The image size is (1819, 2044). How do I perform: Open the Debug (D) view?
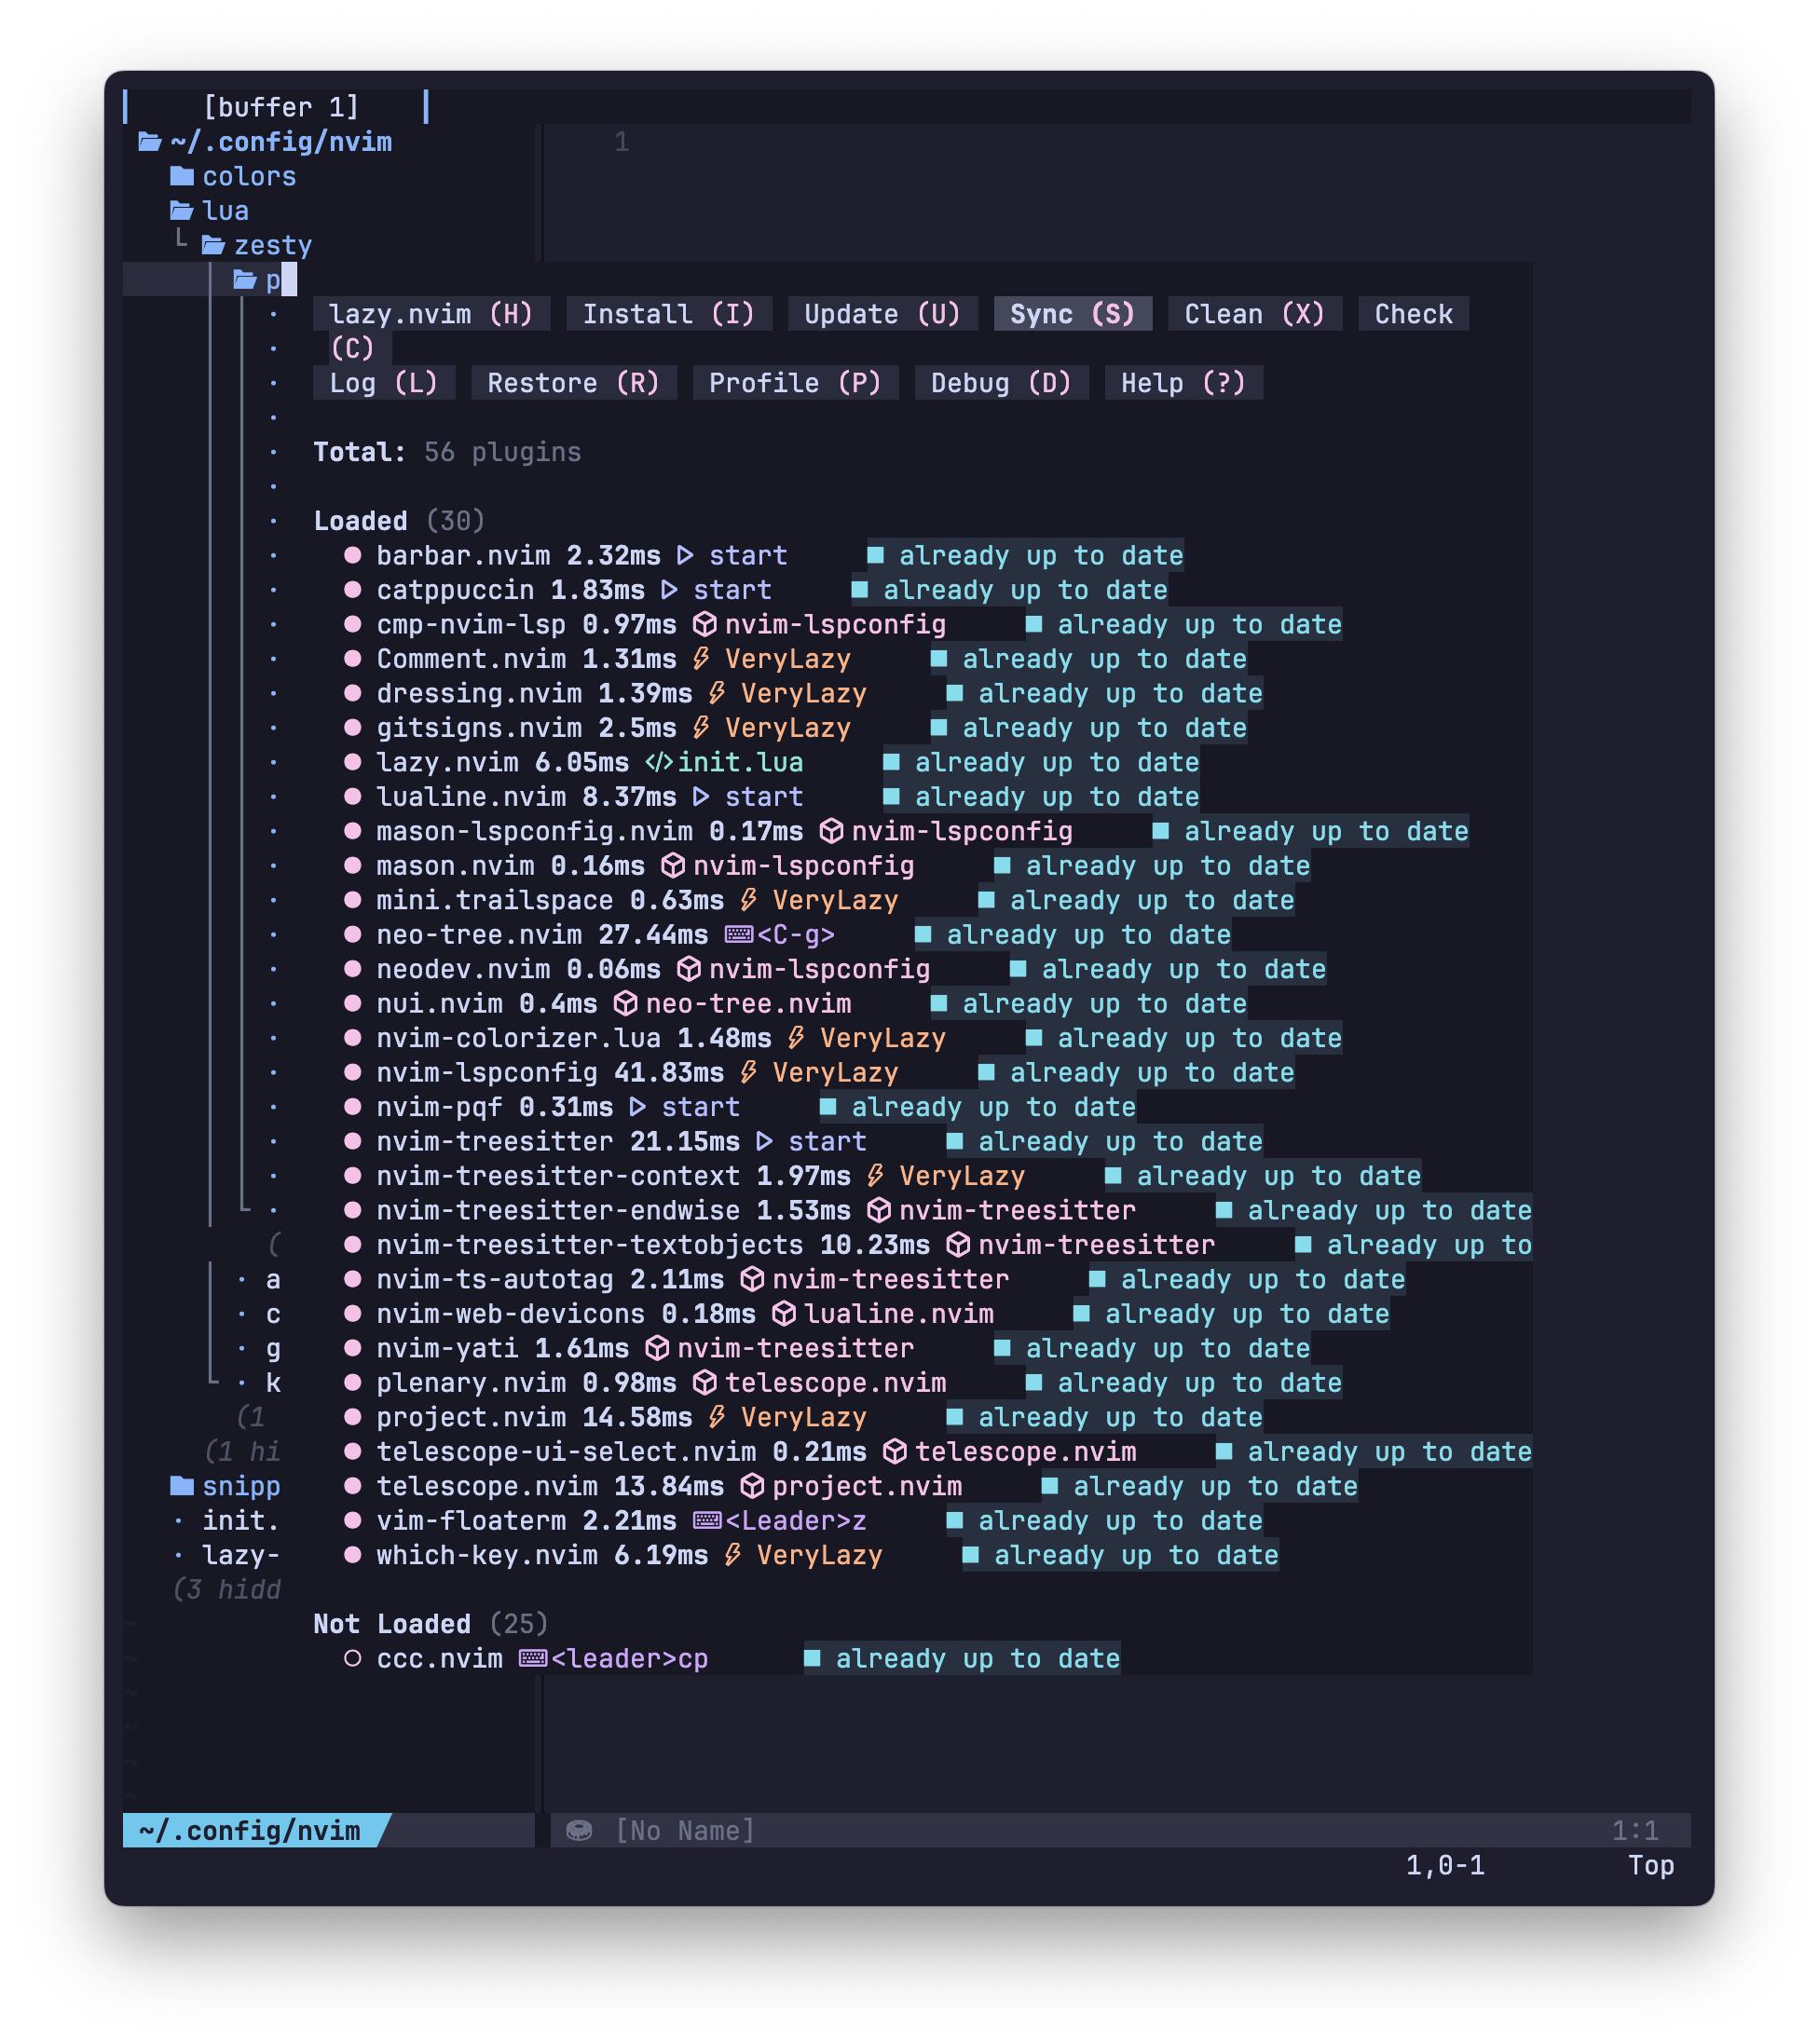1001,383
